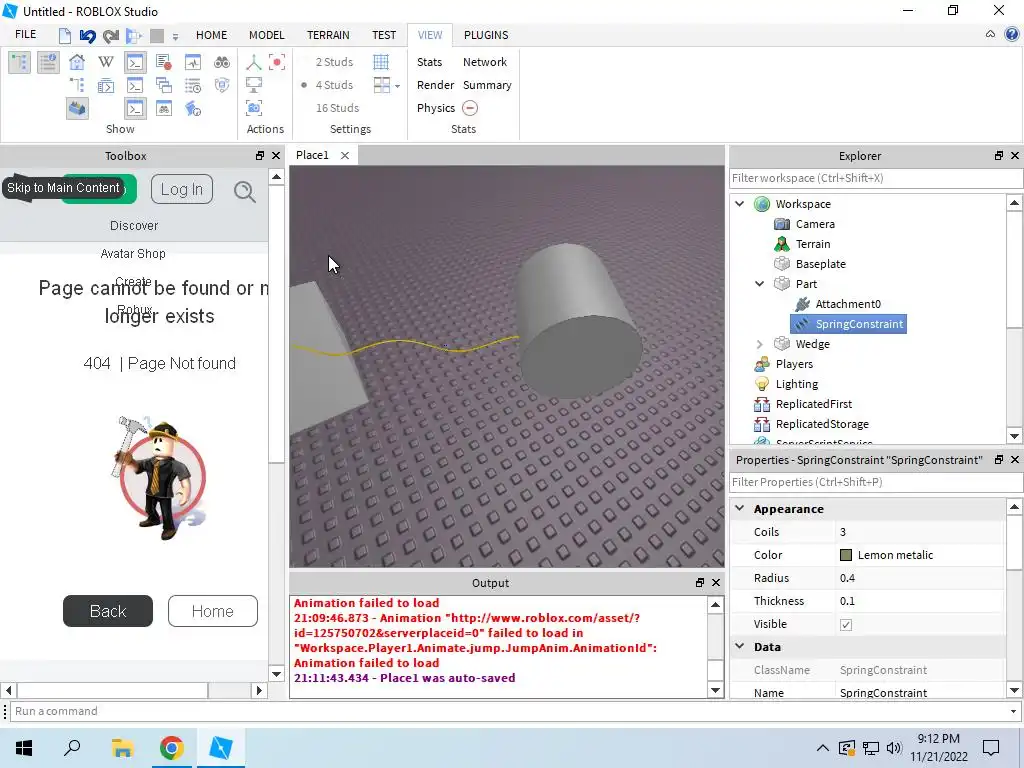Open the Tutorials W icon
The height and width of the screenshot is (768, 1024).
tap(106, 62)
